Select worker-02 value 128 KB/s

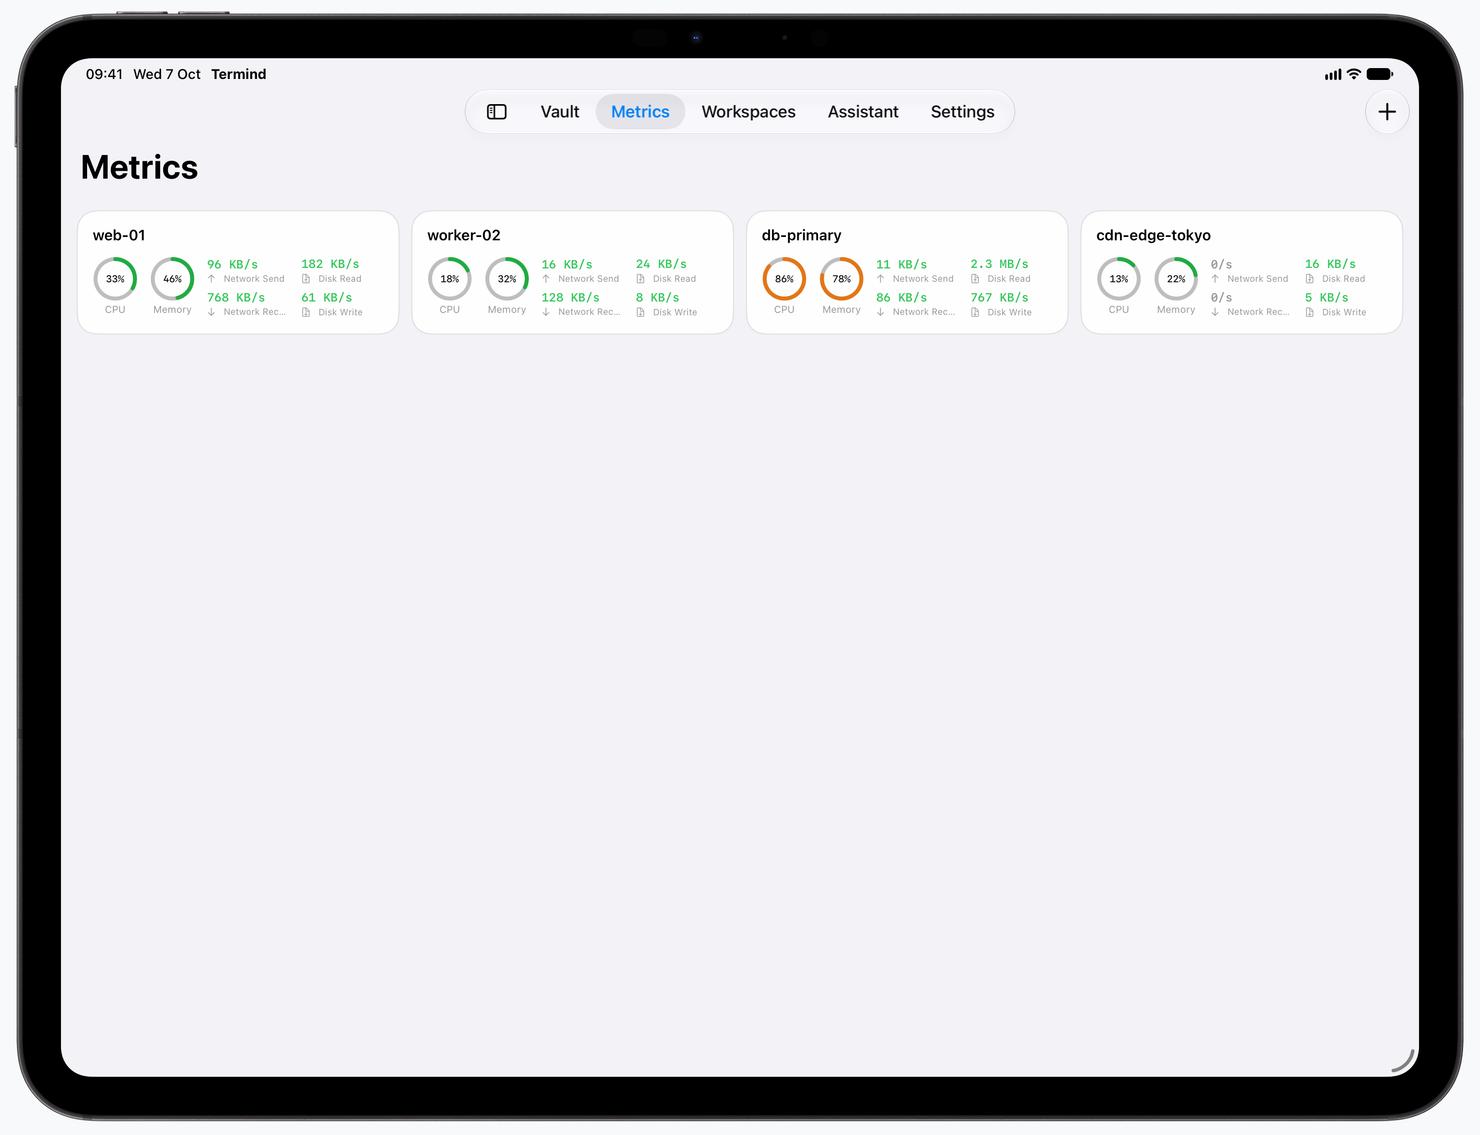tap(570, 297)
